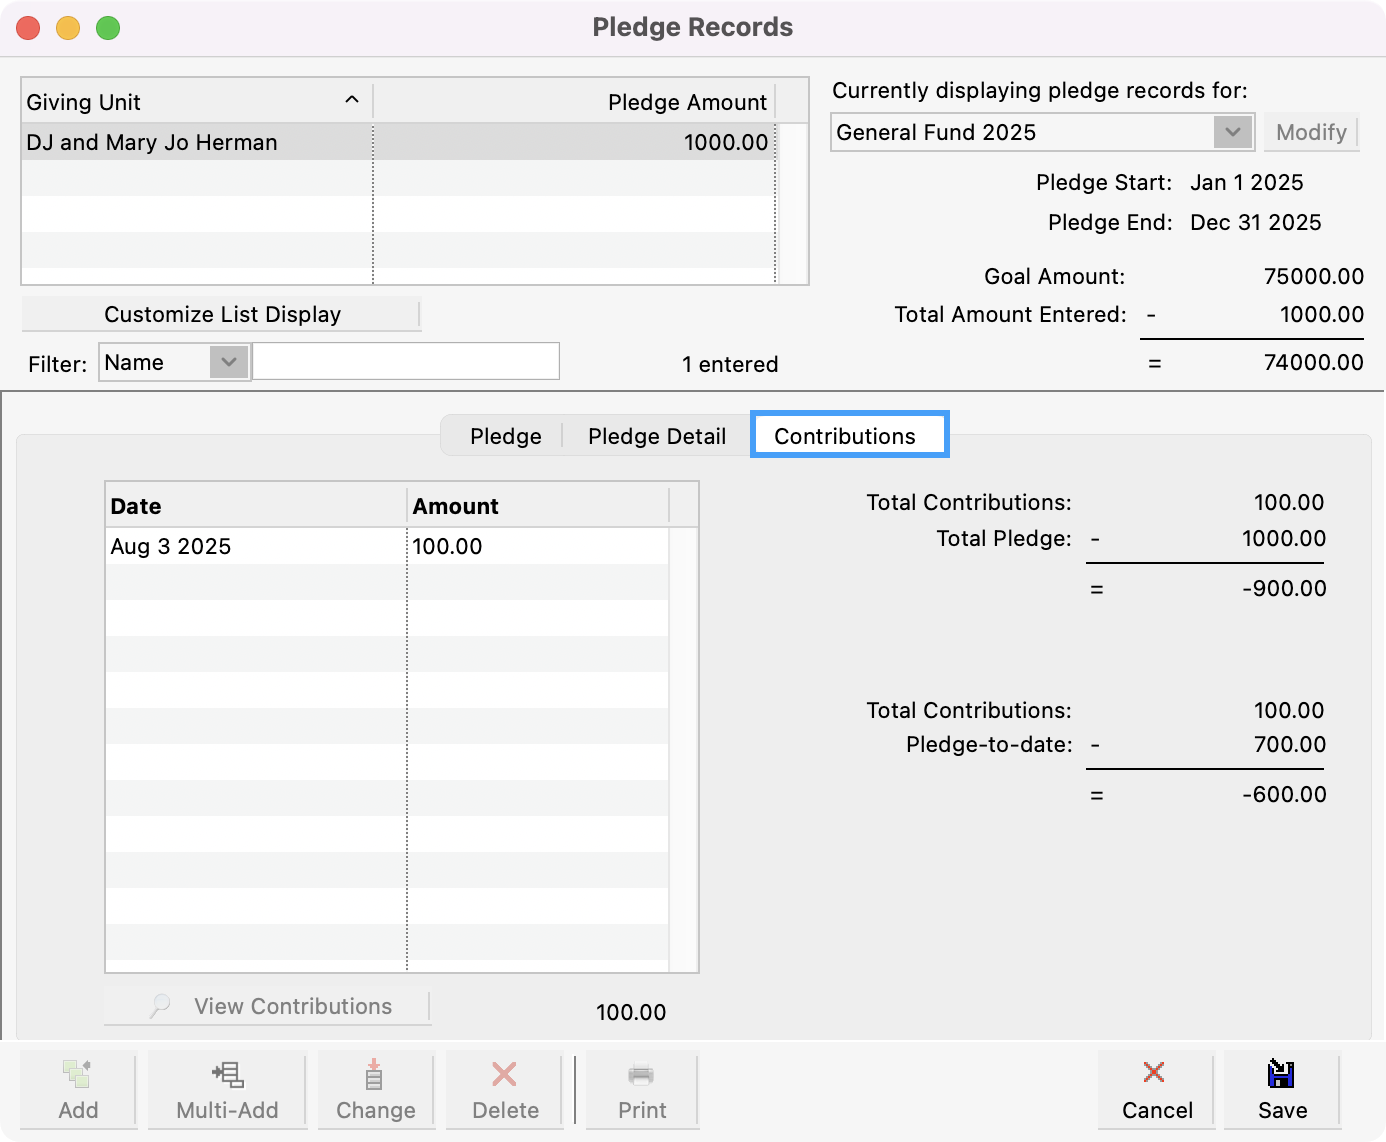Click inside the Filter text field

405,361
